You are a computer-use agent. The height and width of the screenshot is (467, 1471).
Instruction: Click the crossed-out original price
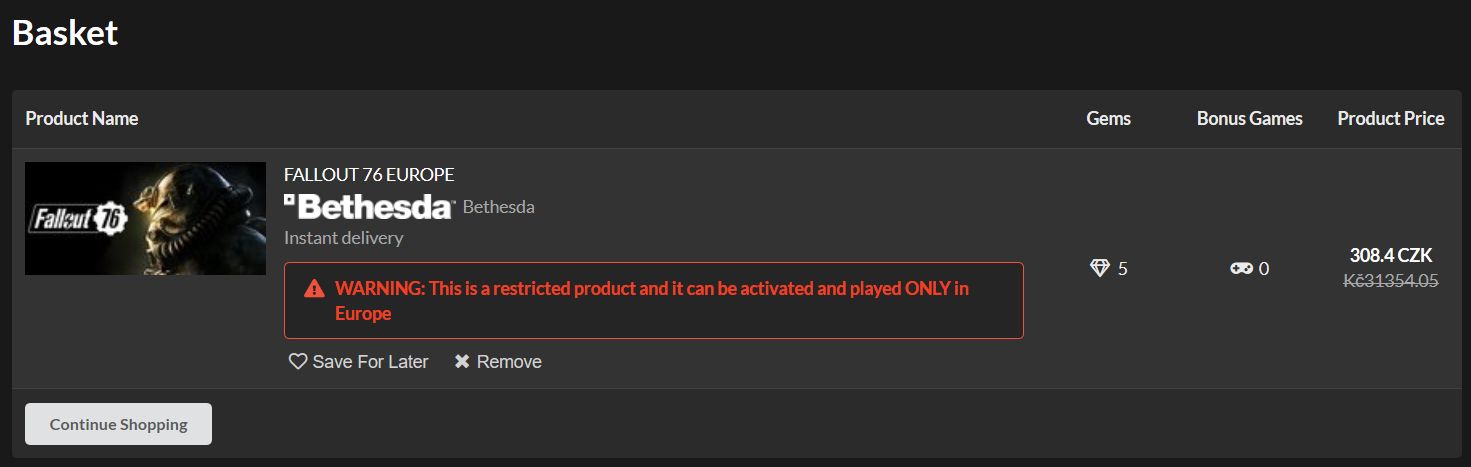1391,281
